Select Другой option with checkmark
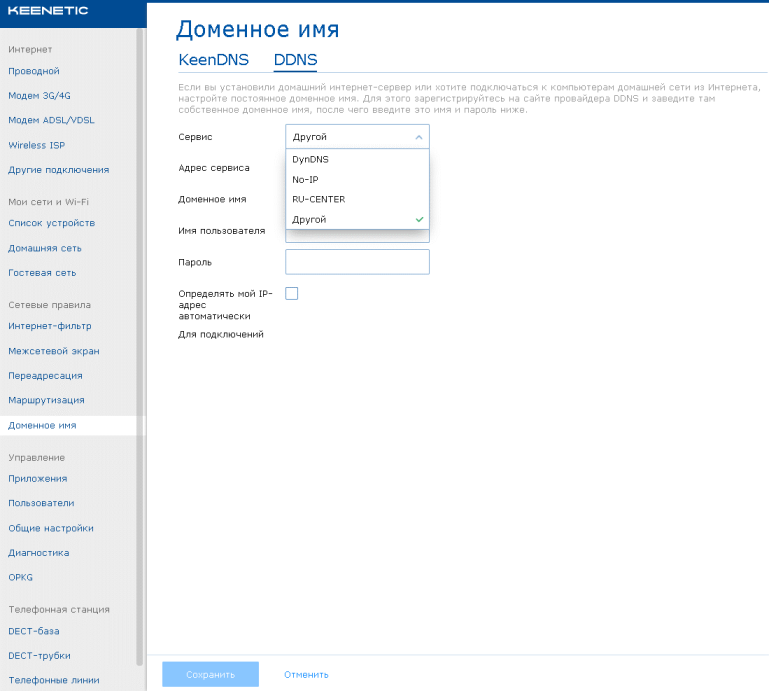This screenshot has height=691, width=769. coord(357,219)
